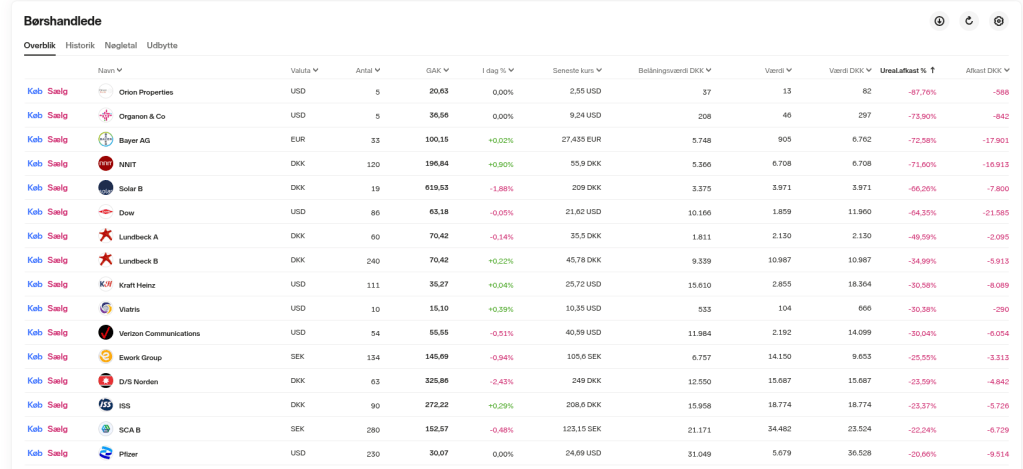Click the download icon in top right
The height and width of the screenshot is (469, 1023).
939,21
